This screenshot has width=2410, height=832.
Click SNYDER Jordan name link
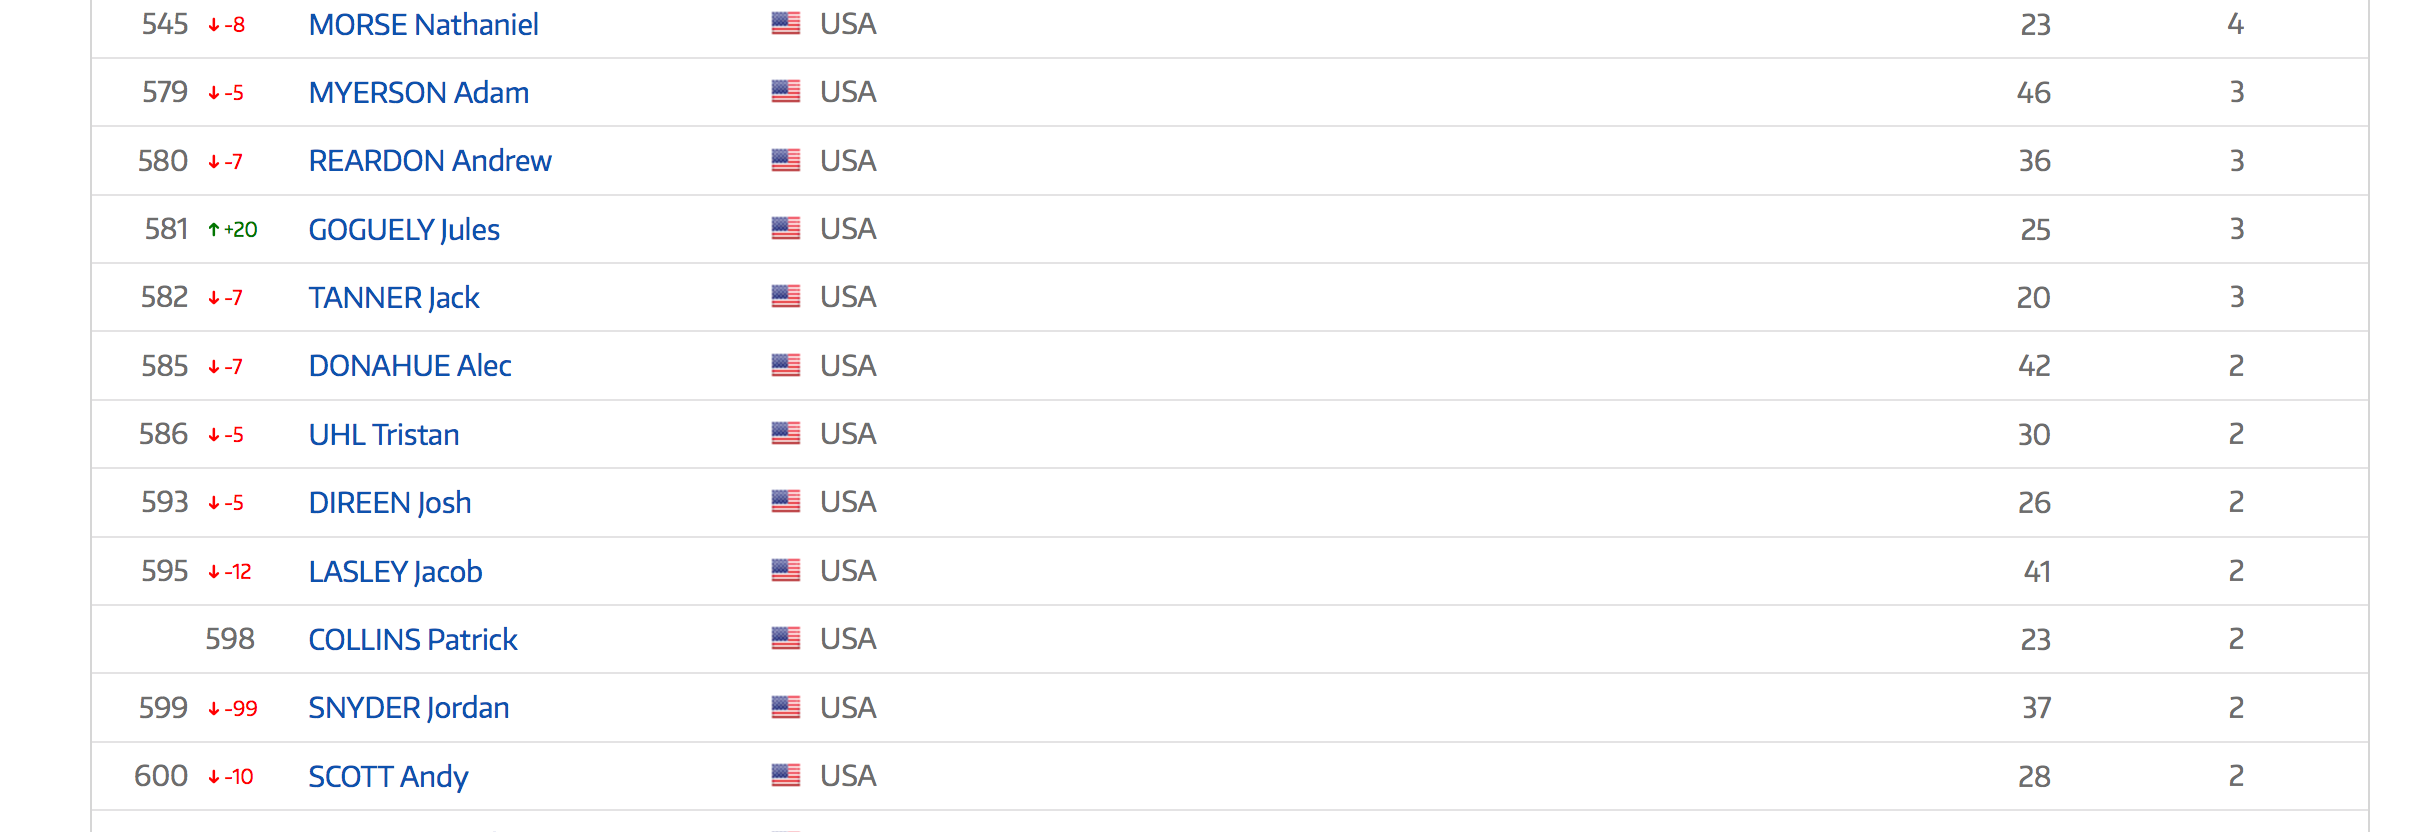409,707
